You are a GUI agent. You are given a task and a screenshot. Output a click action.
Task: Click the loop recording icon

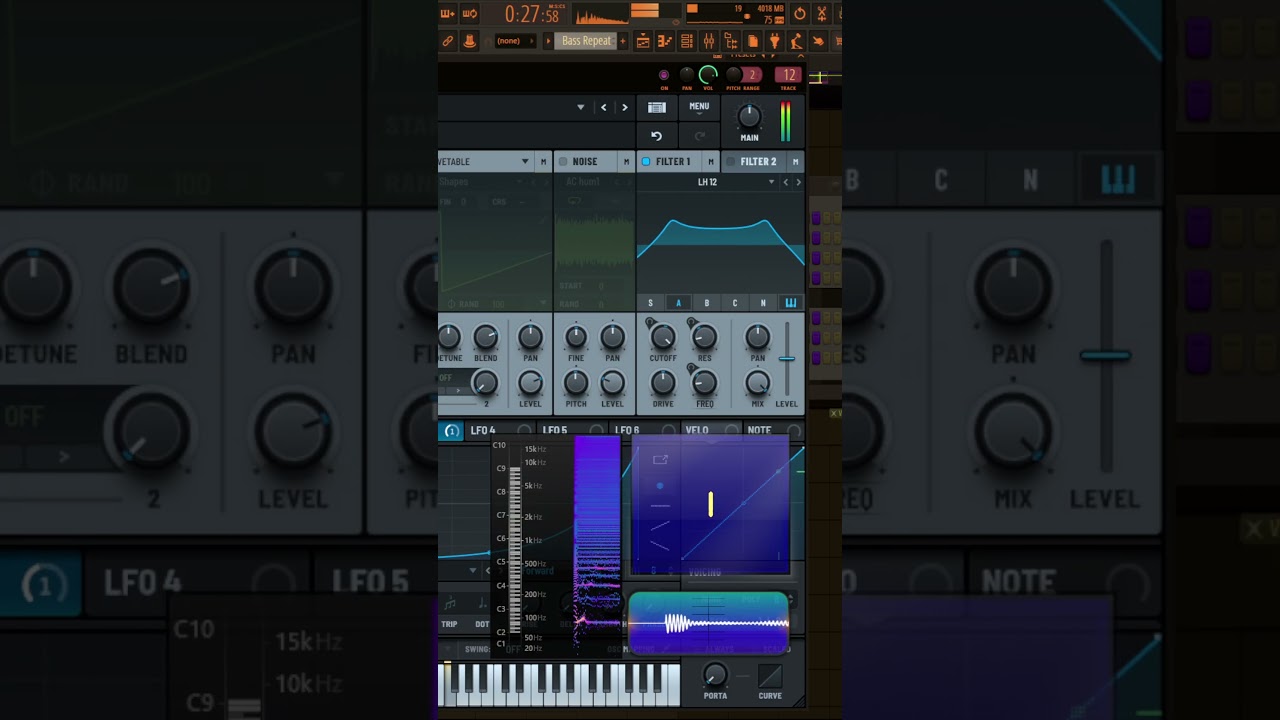[470, 14]
